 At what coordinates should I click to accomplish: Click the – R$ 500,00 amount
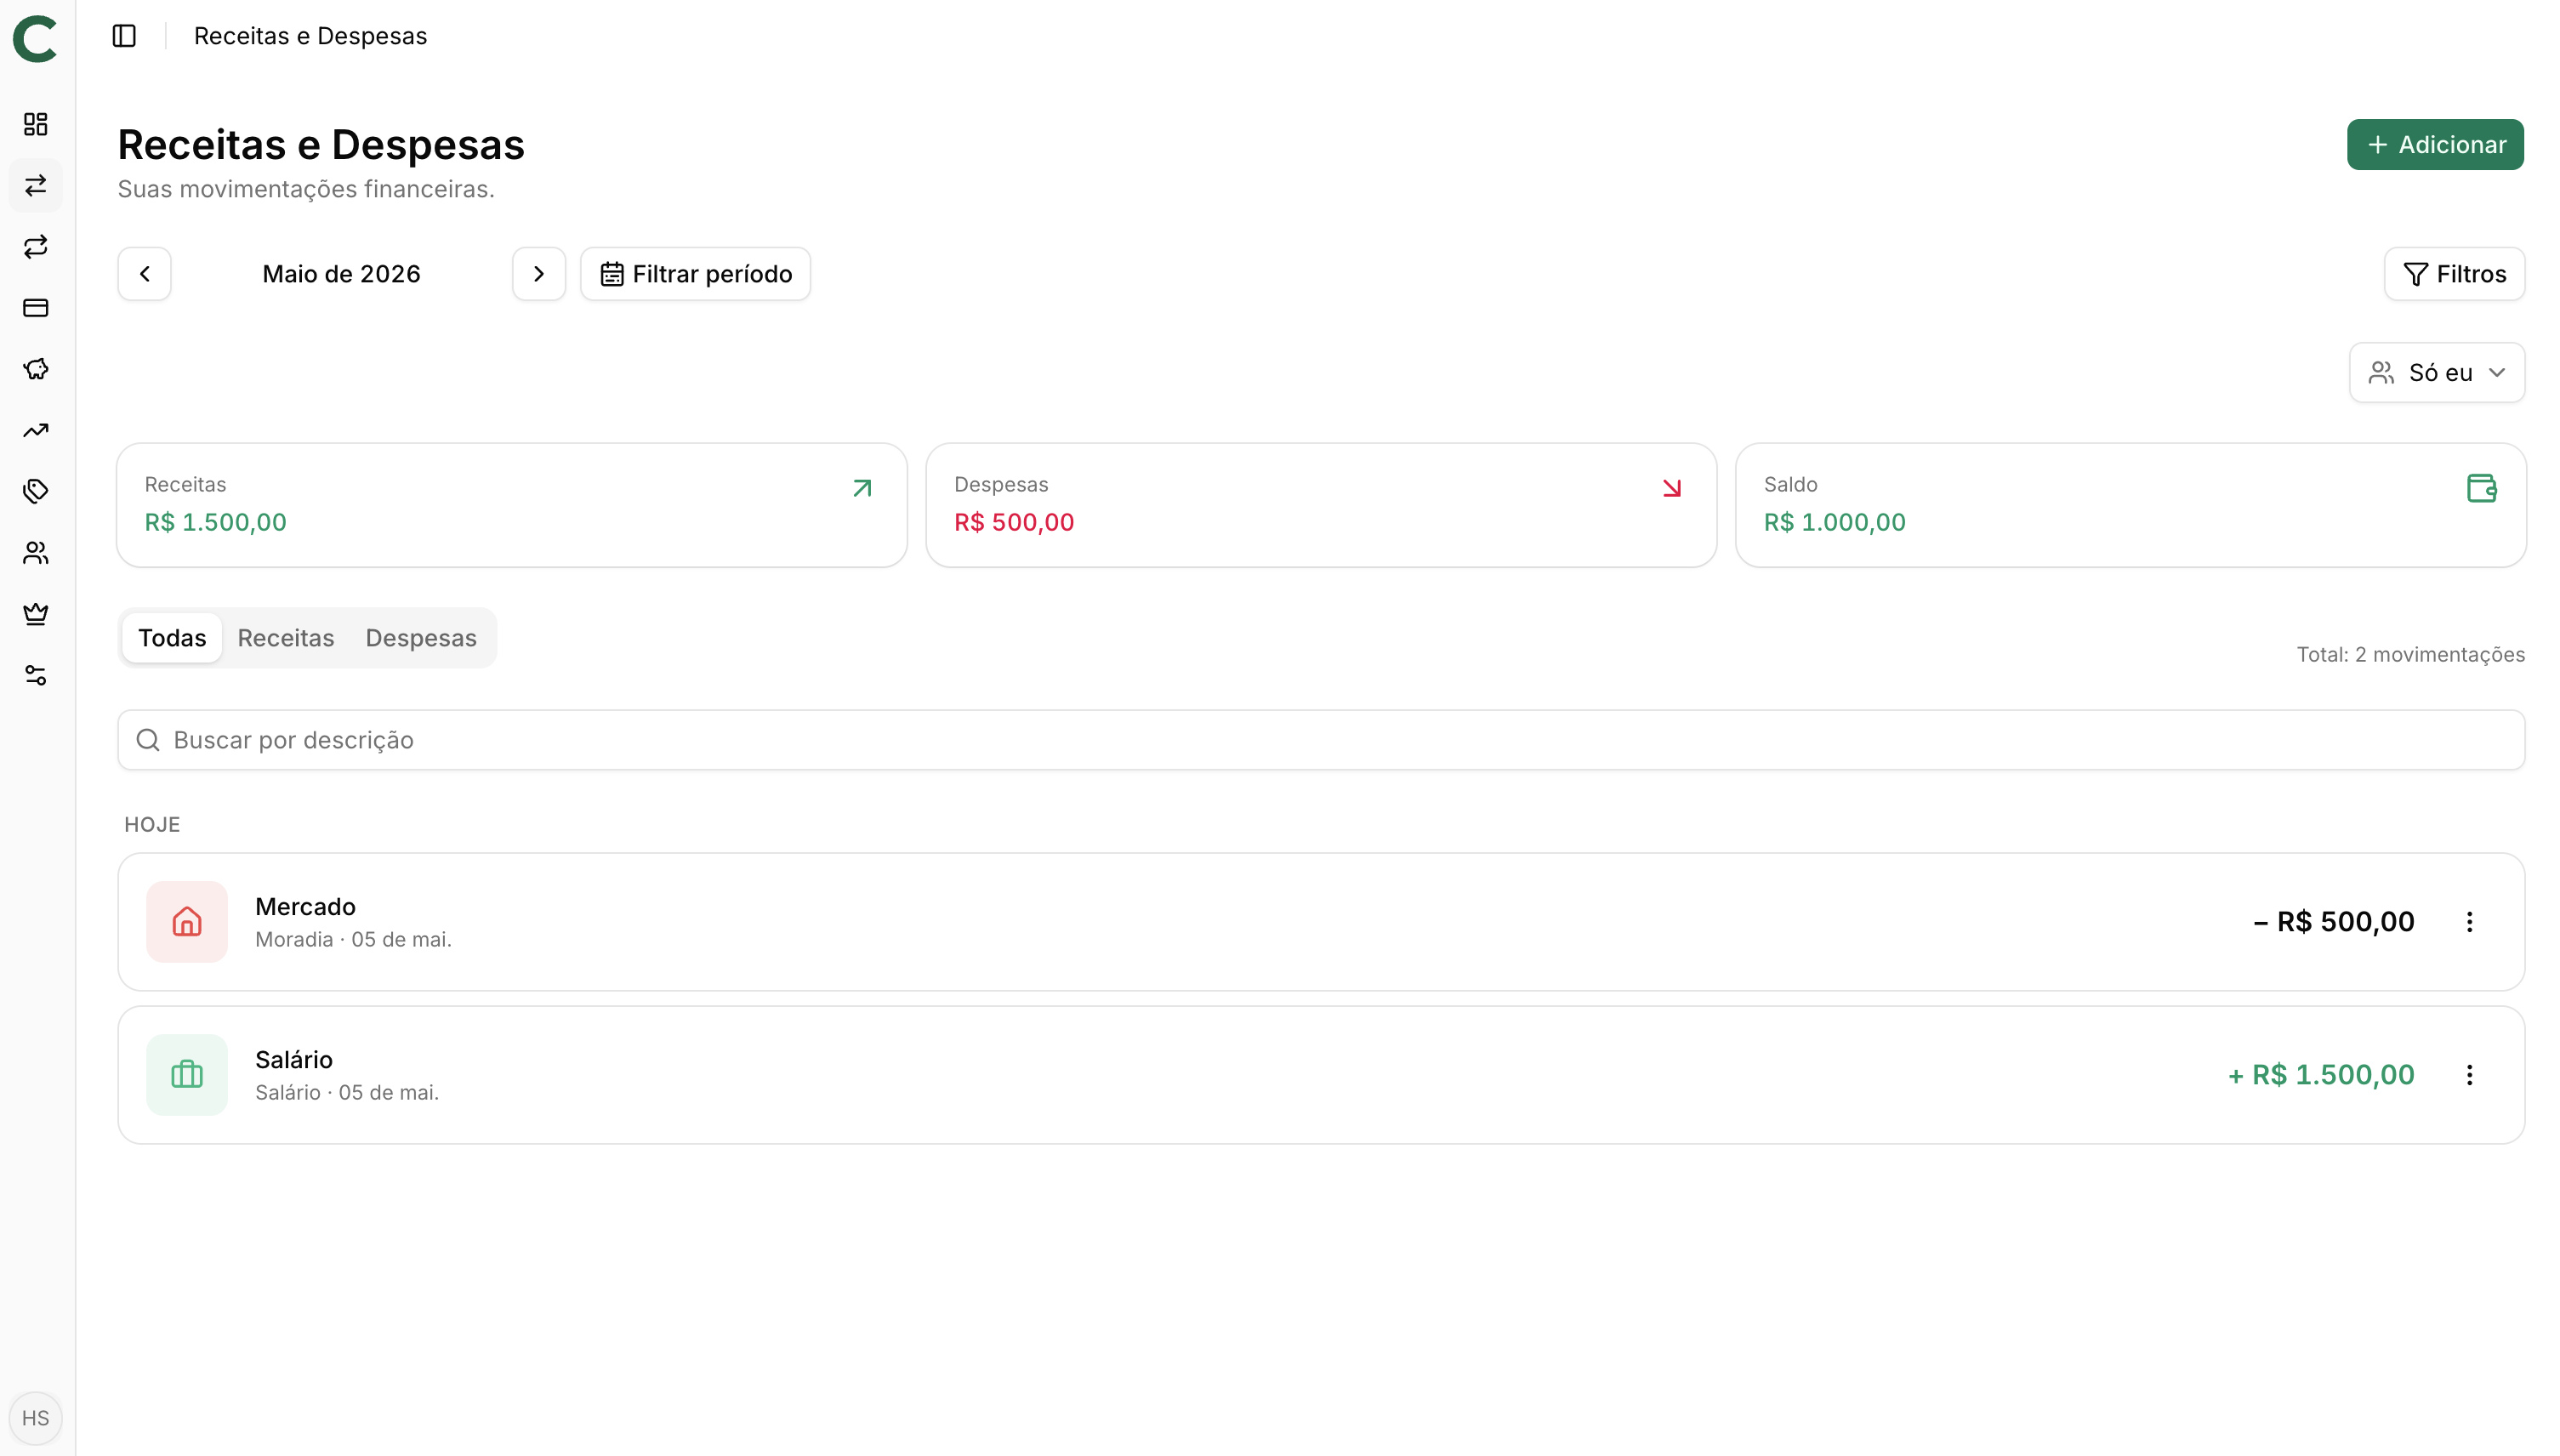coord(2333,922)
